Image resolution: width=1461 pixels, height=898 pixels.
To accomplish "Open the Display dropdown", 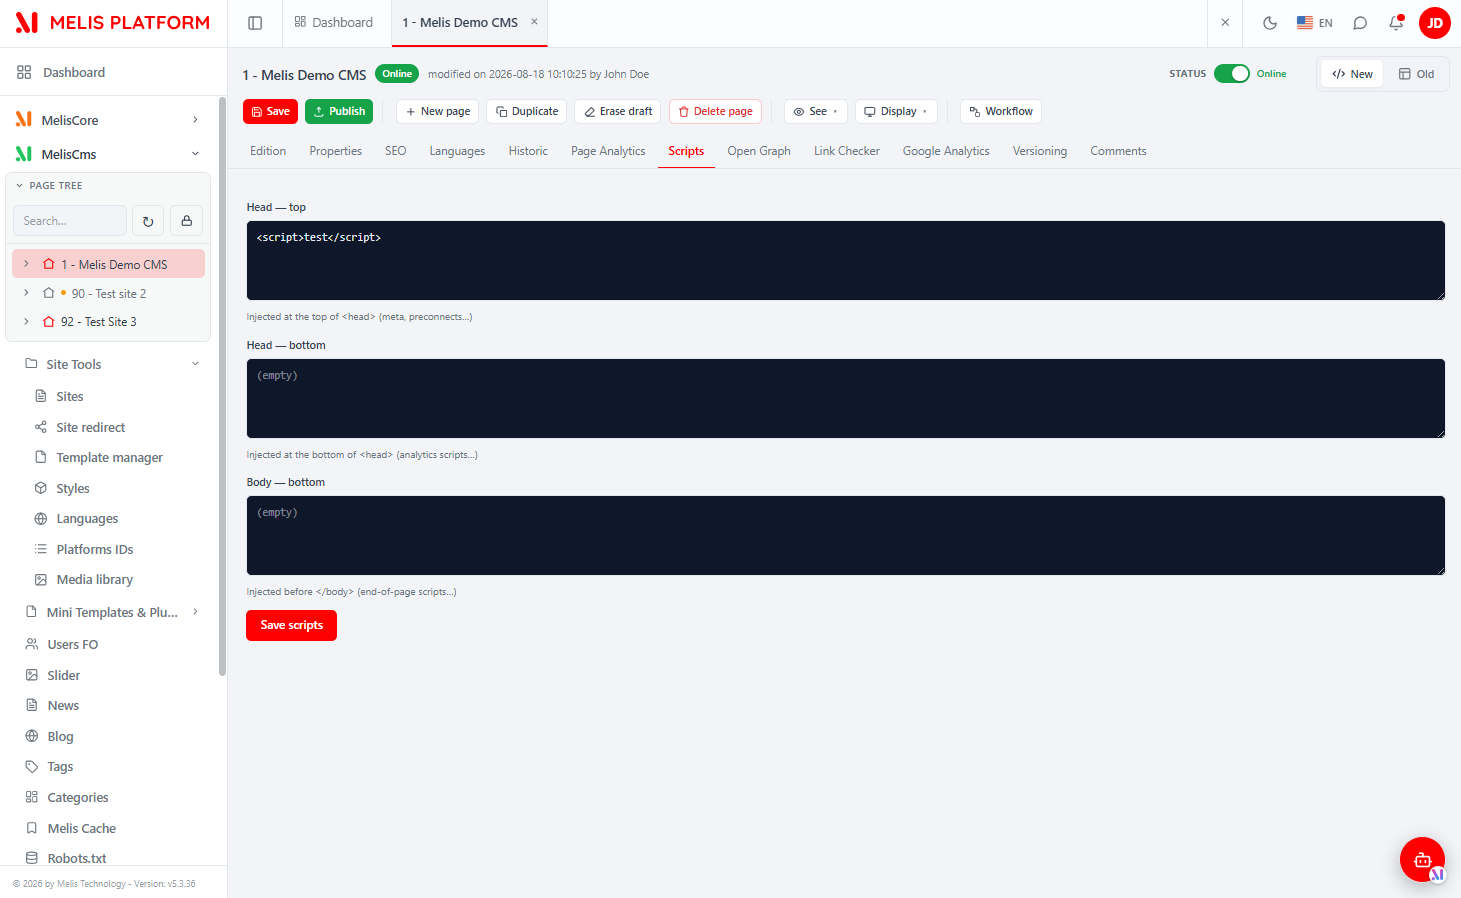I will coord(896,112).
